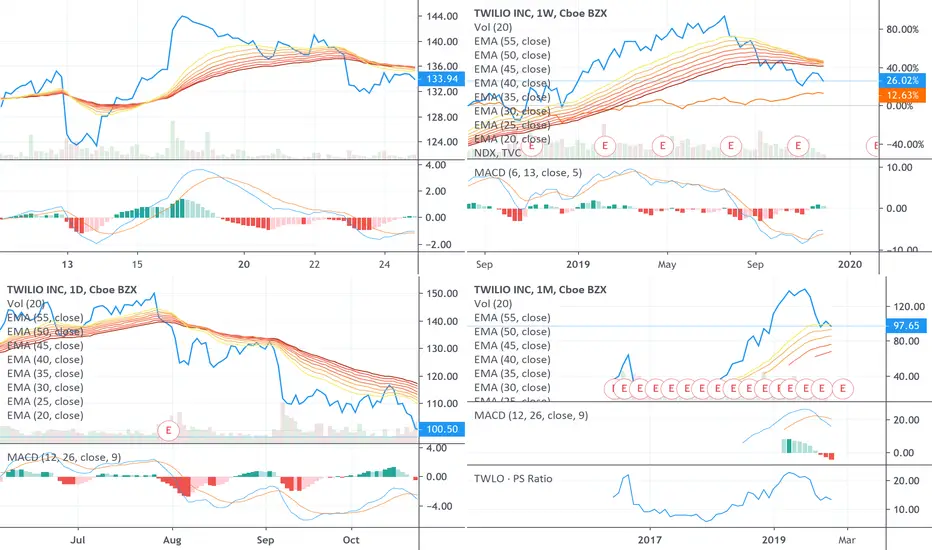
Task: Select 'EMA (35, close)' in the 1D chart legend
Action: point(45,373)
